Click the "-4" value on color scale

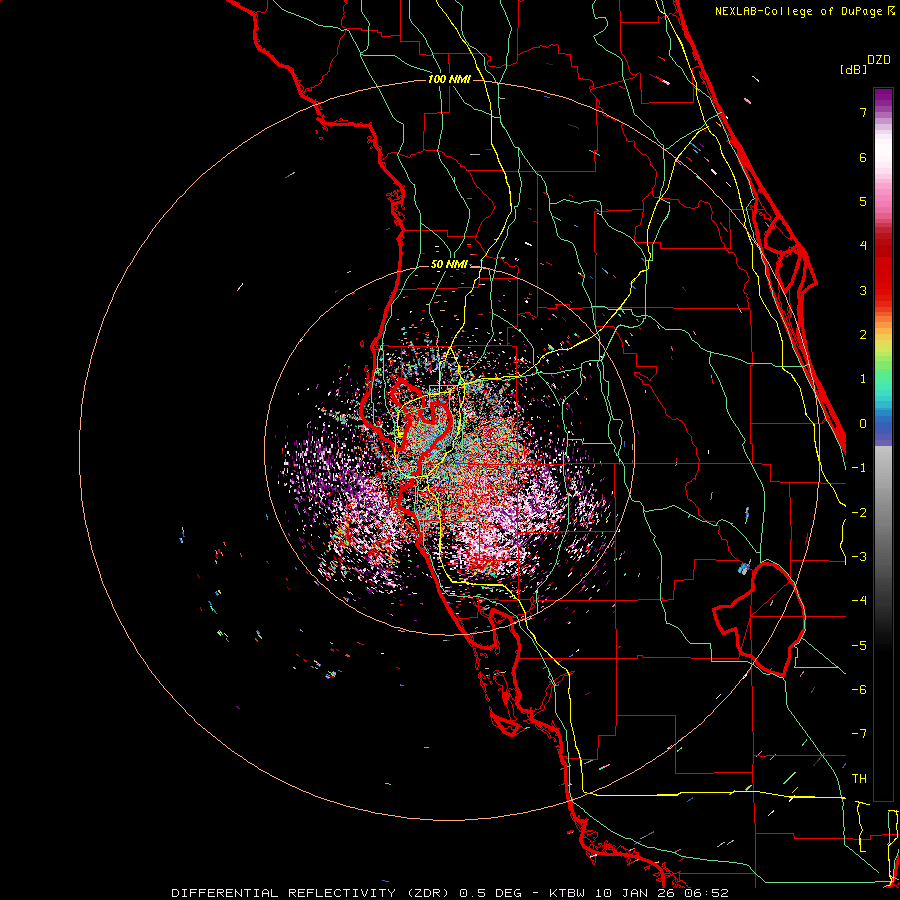click(x=859, y=601)
